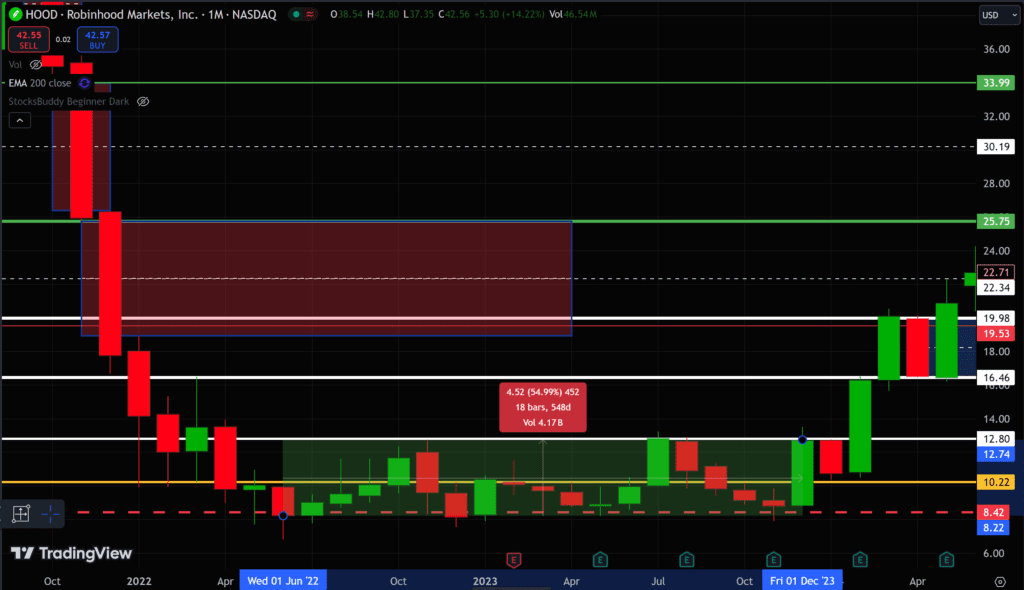The image size is (1024, 590).
Task: Toggle visibility of the Vol indicator
Action: (36, 65)
